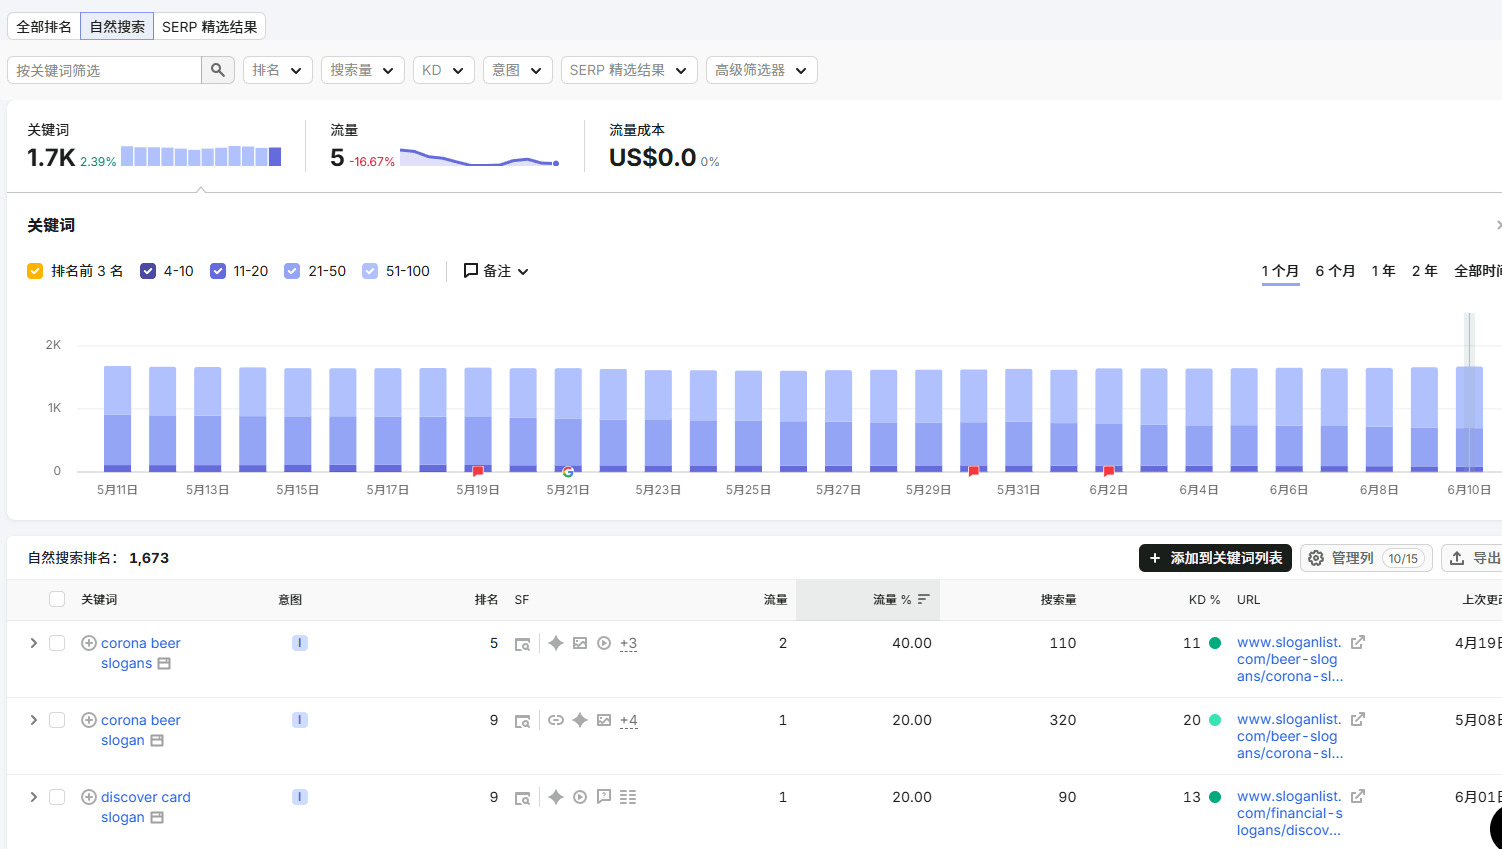Click the 添加到关键词列表 button
The height and width of the screenshot is (849, 1502).
1215,558
